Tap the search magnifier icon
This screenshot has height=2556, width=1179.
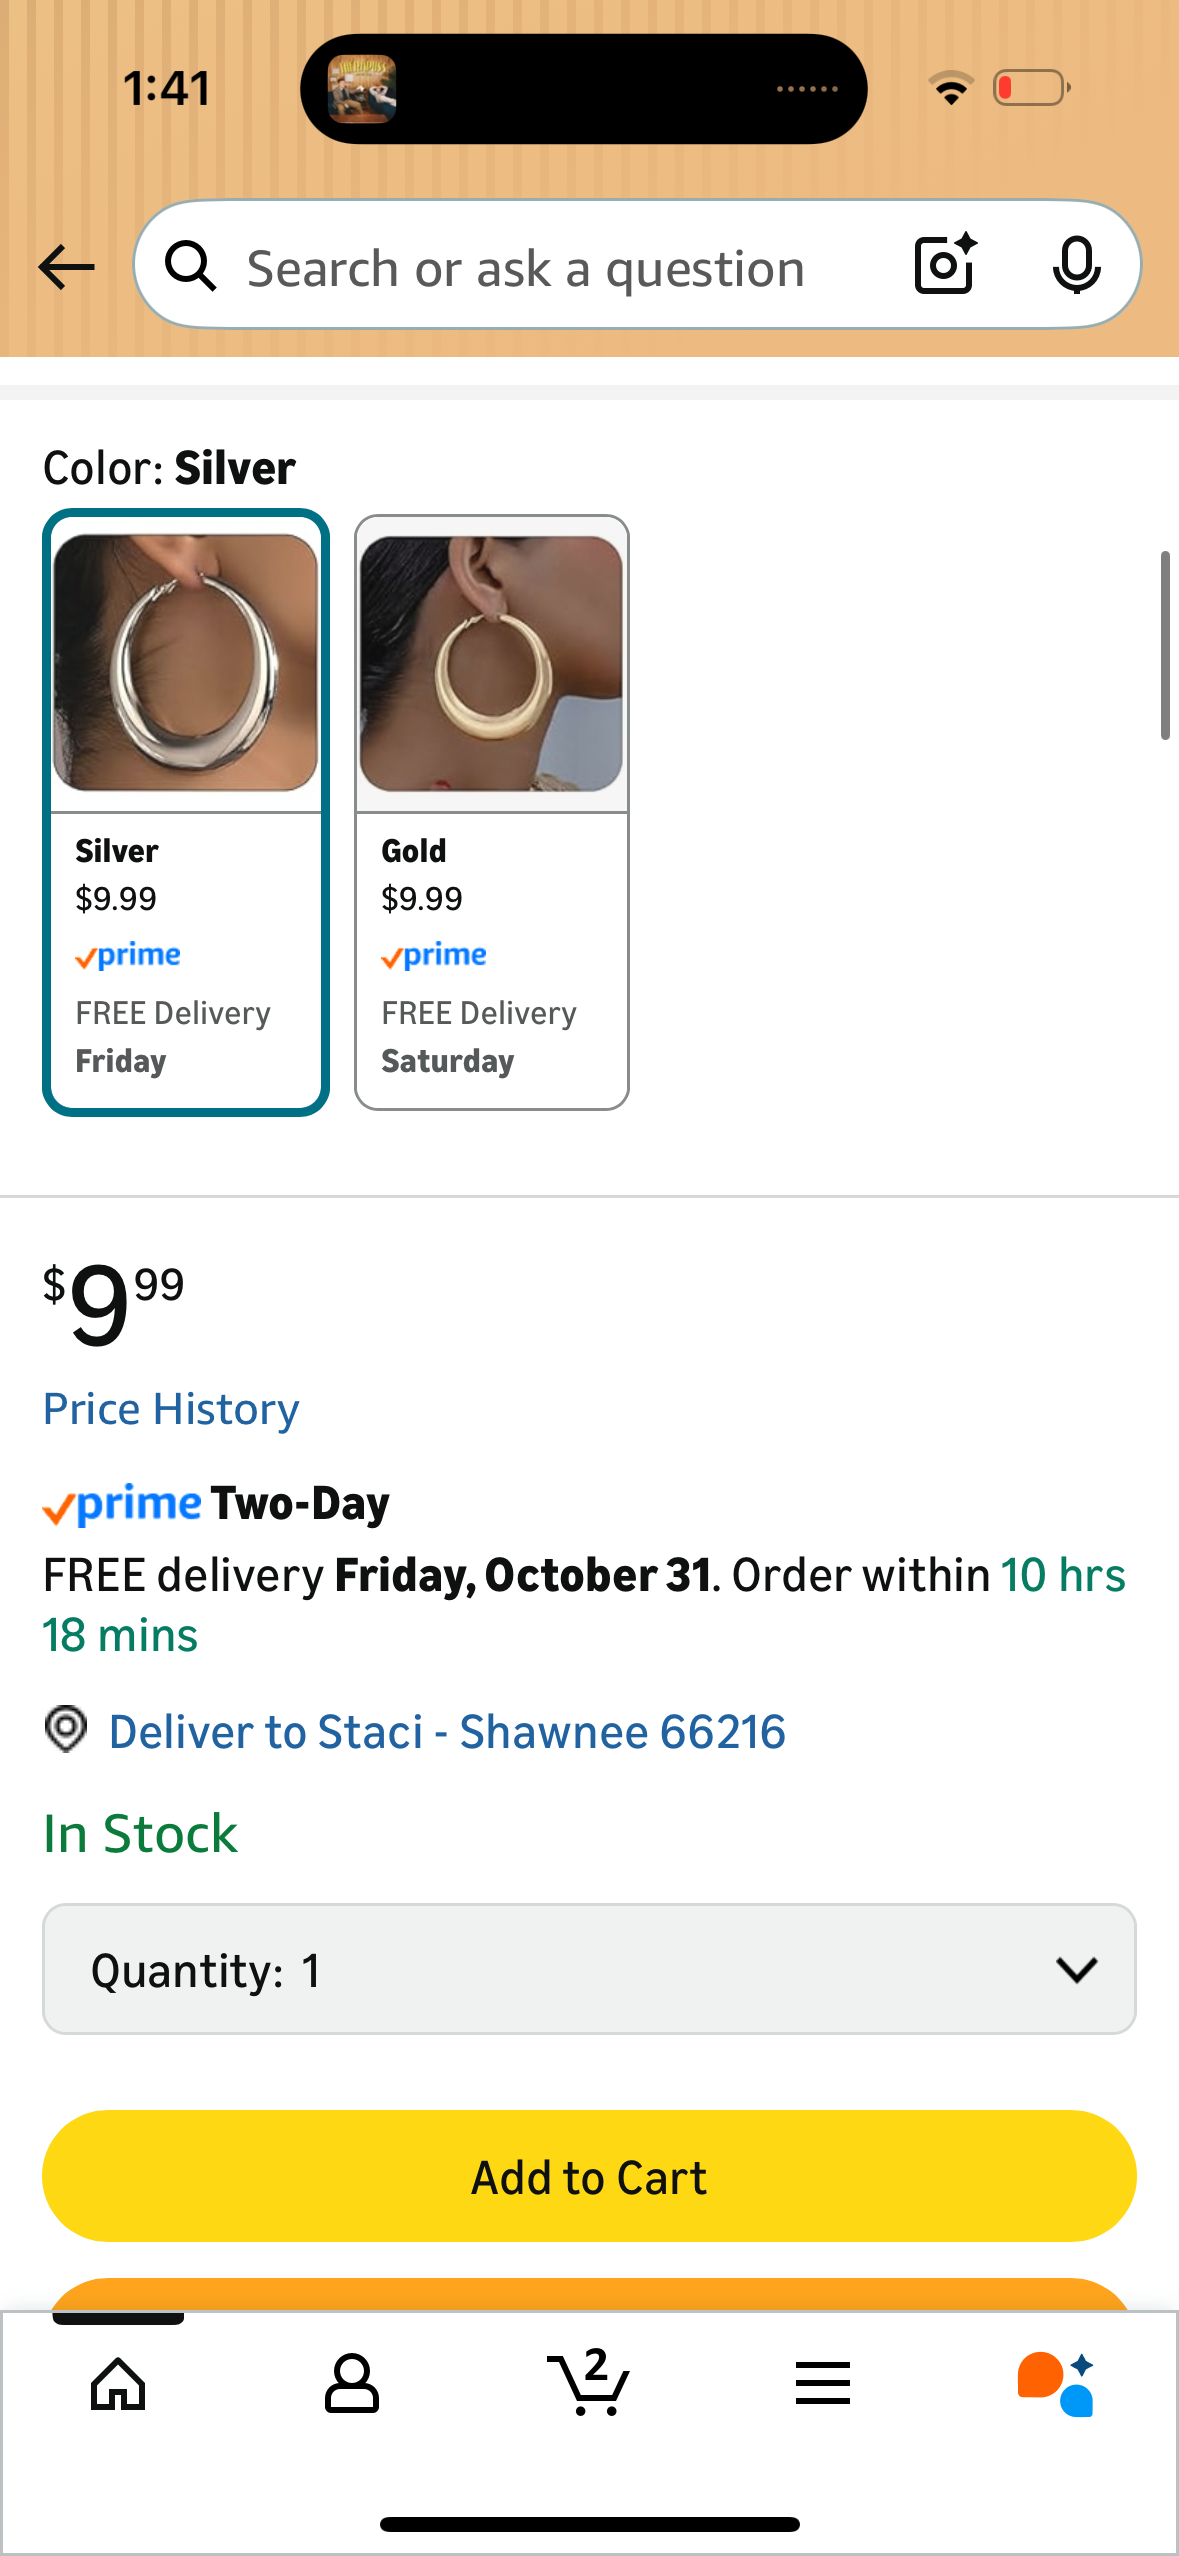click(190, 267)
